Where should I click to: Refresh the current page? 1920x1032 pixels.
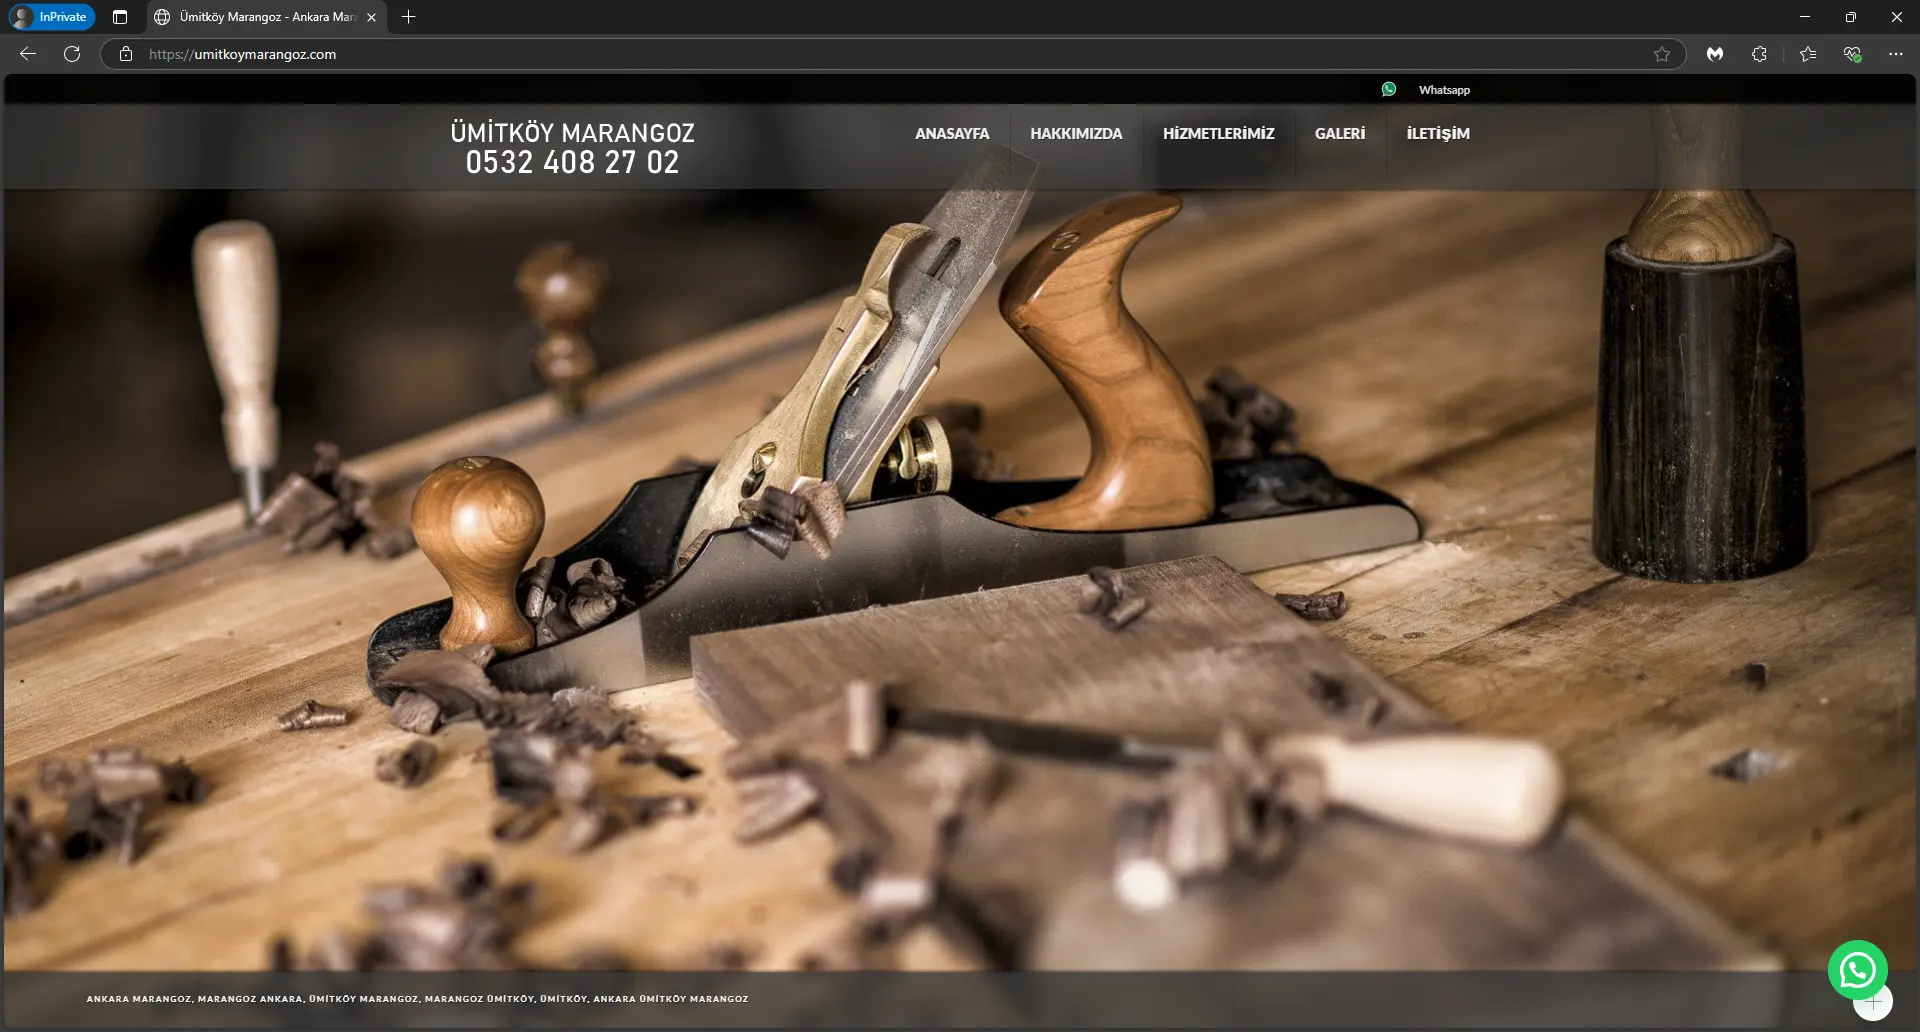pyautogui.click(x=72, y=54)
